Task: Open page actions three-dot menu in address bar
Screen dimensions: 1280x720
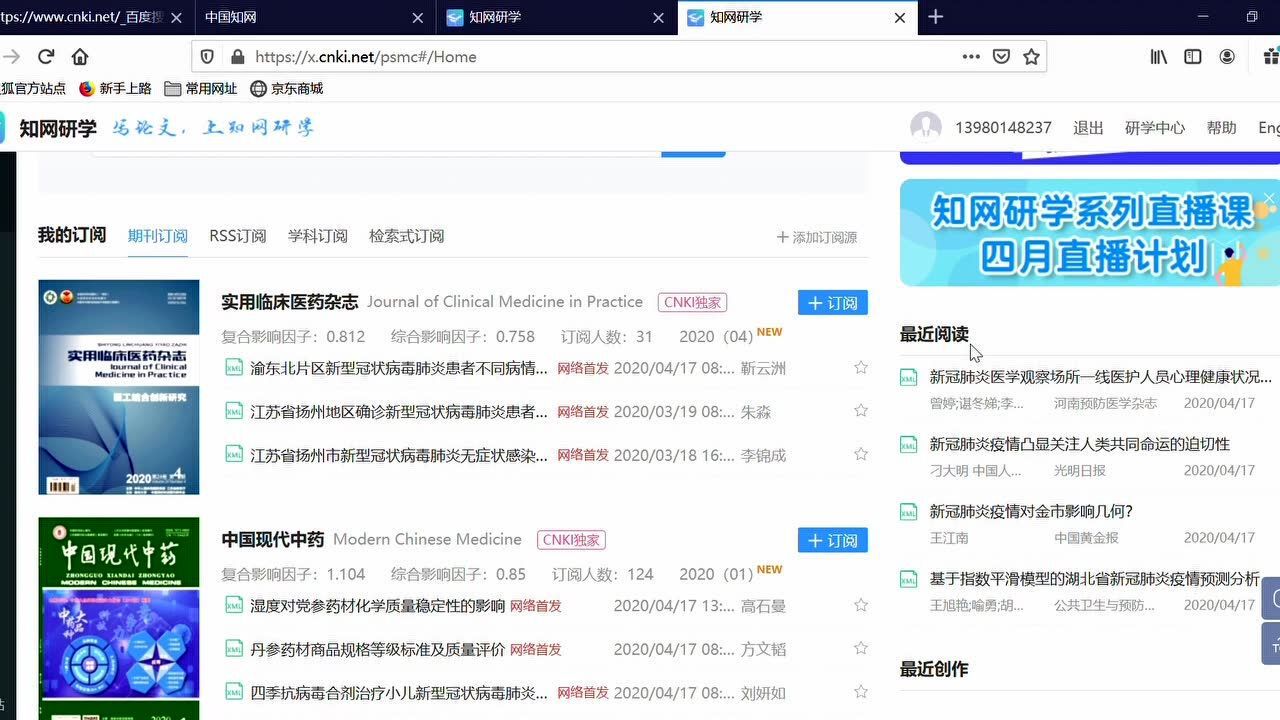Action: pyautogui.click(x=971, y=57)
